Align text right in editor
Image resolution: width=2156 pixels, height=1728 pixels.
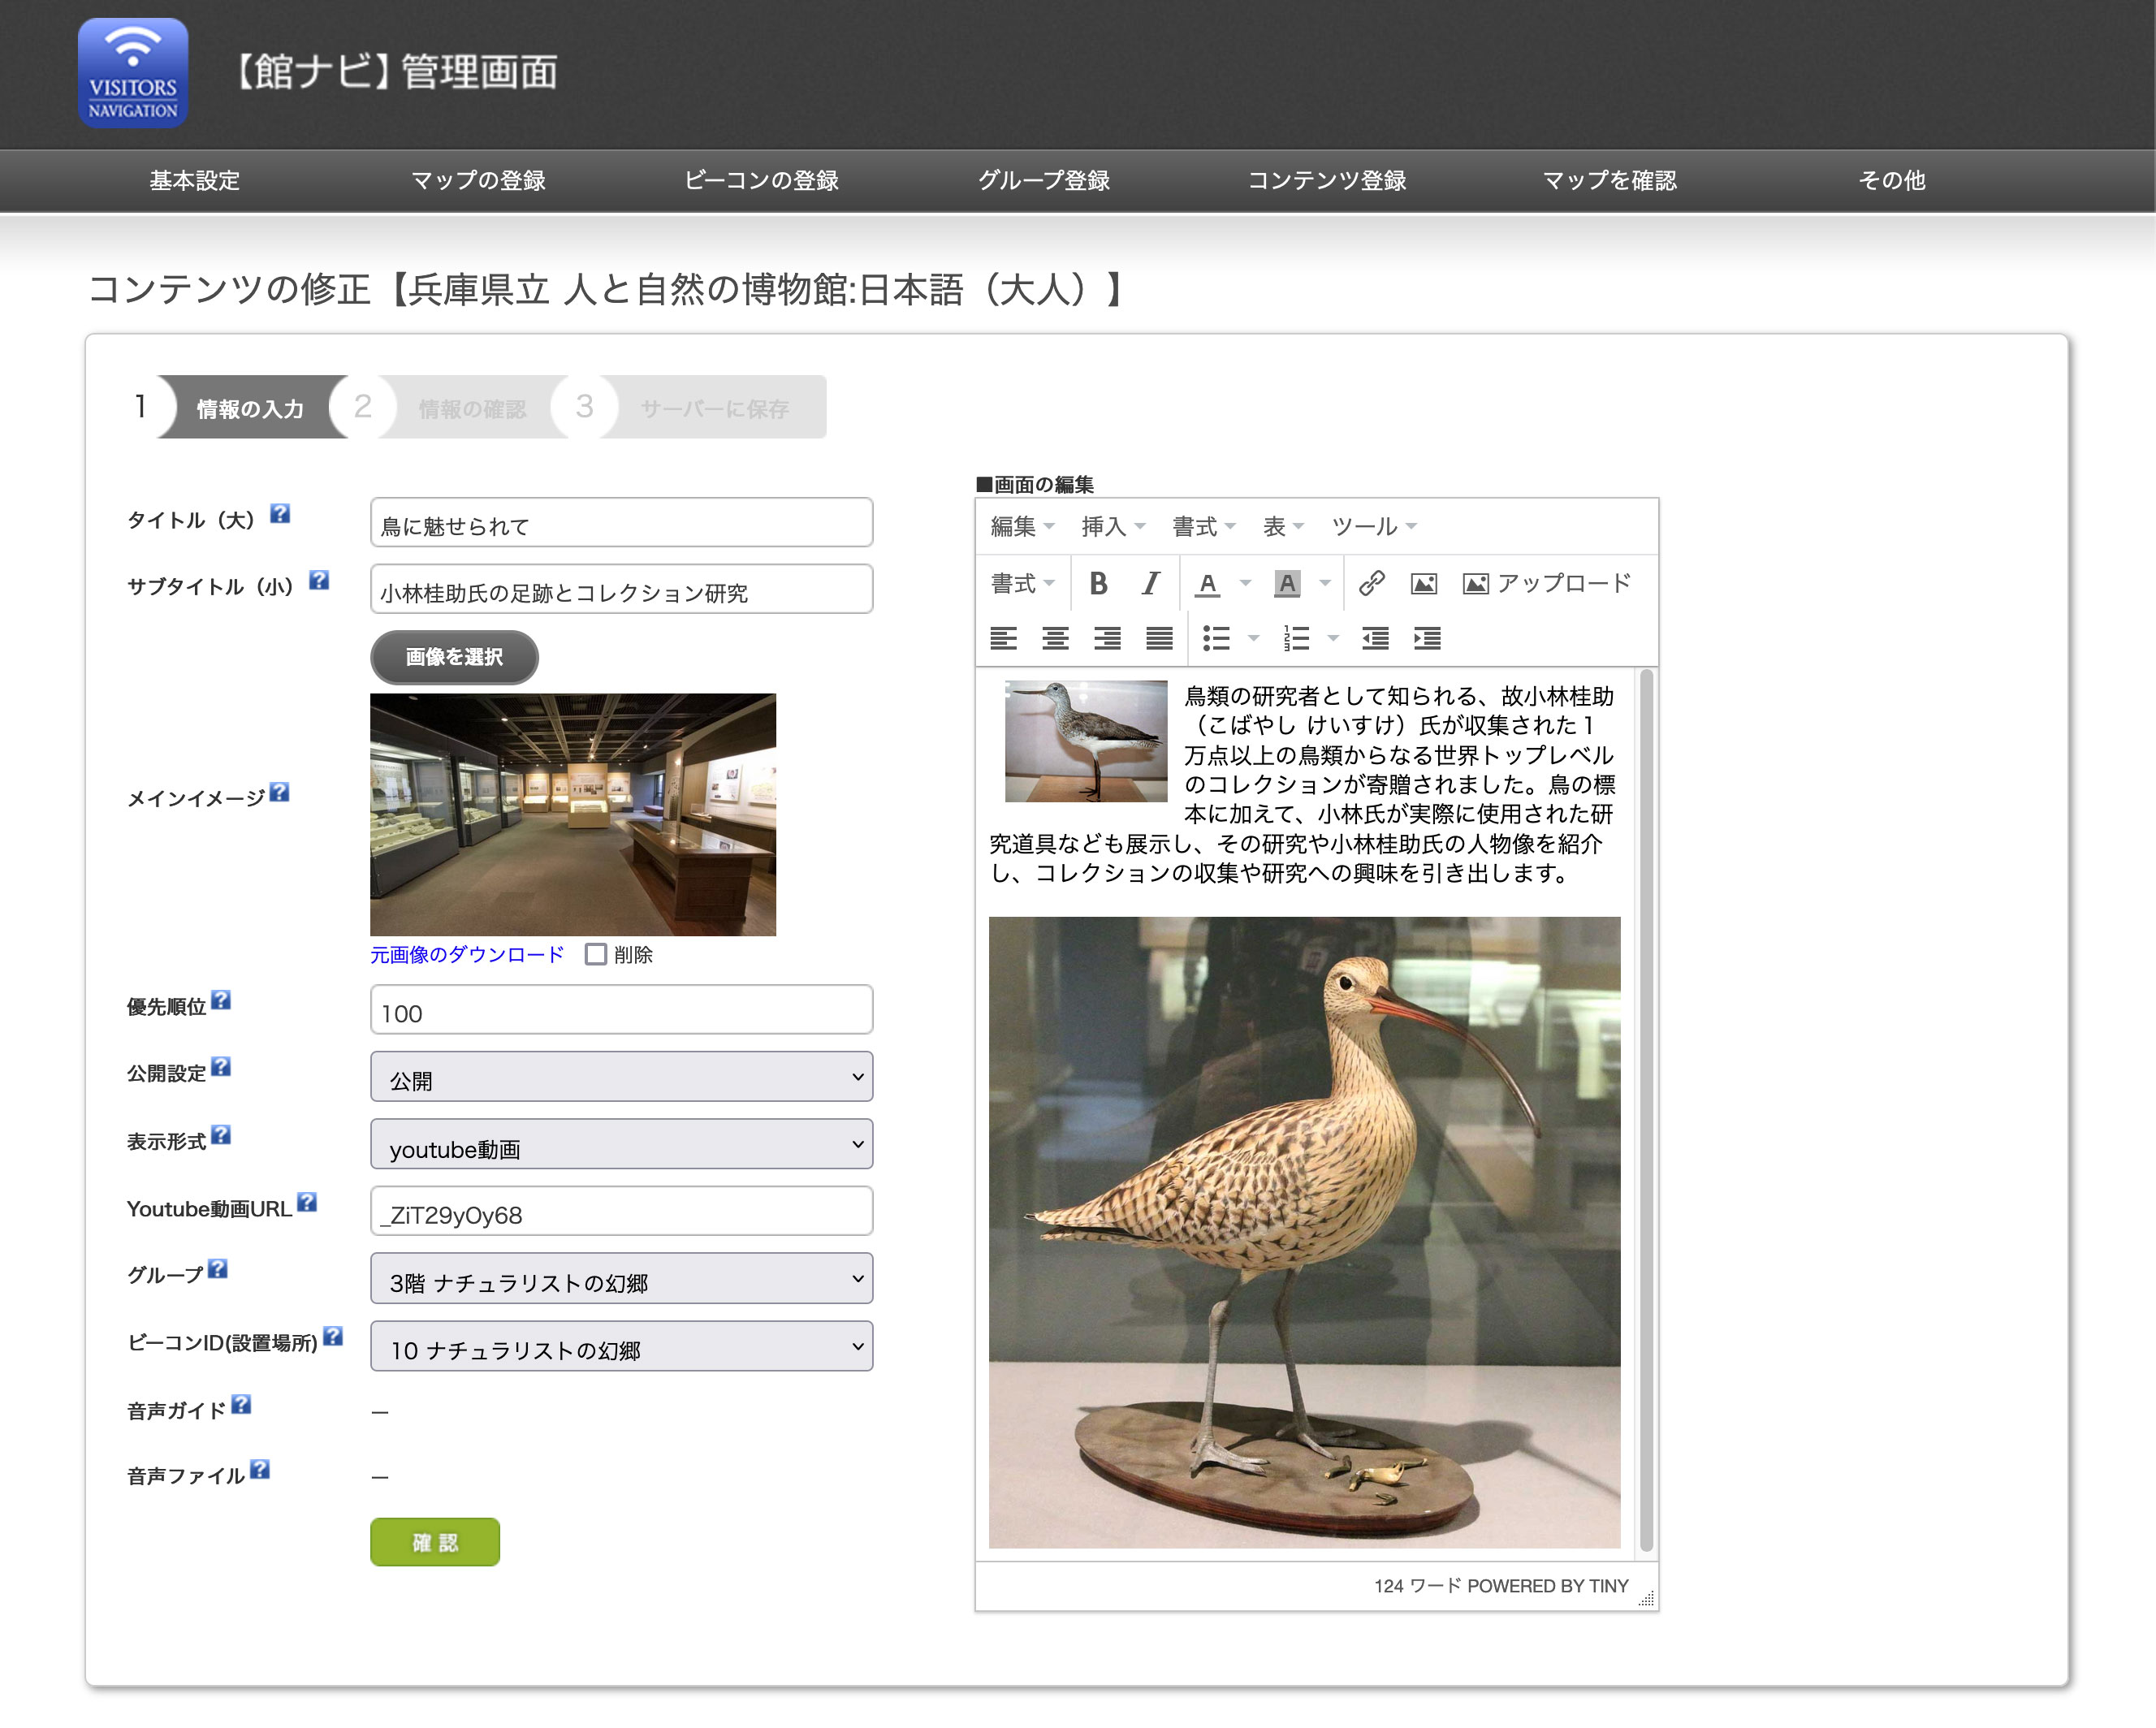tap(1107, 638)
